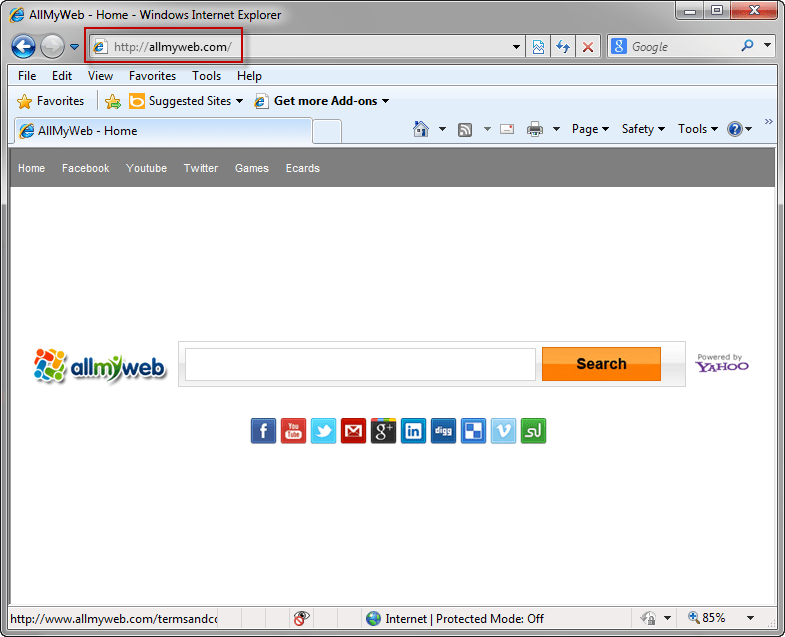Click the Ecards link in site navigation
Screen dimensions: 785x637
pyautogui.click(x=303, y=168)
